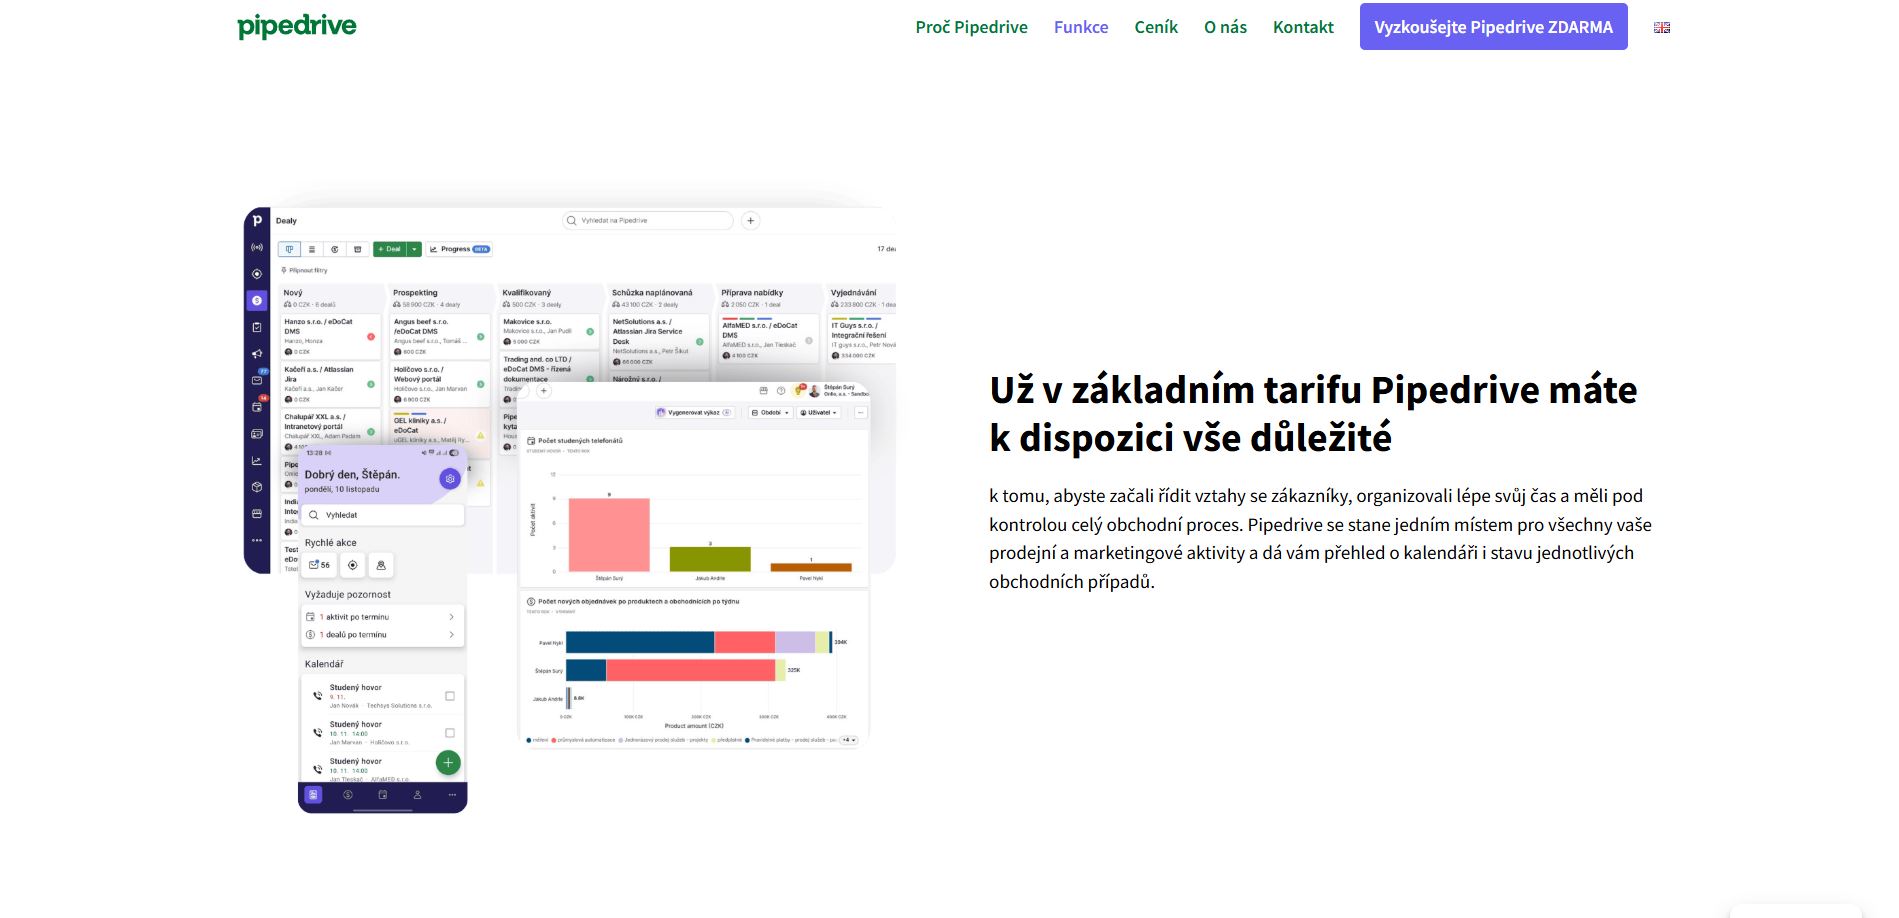Click "Vygenerovat výkaz" in insights panel
Image resolution: width=1899 pixels, height=918 pixels.
(x=694, y=412)
